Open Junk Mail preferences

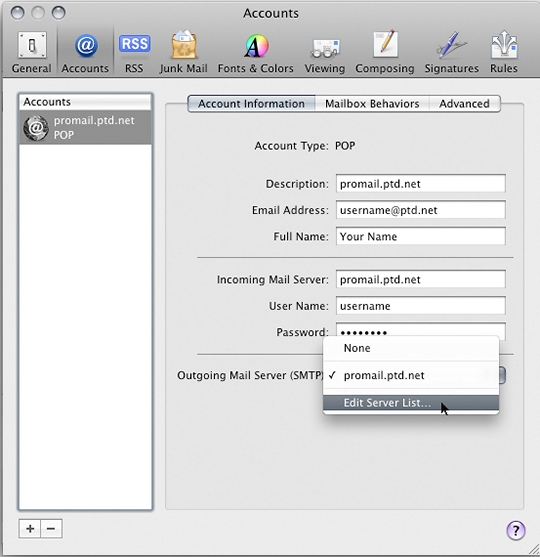pyautogui.click(x=183, y=52)
